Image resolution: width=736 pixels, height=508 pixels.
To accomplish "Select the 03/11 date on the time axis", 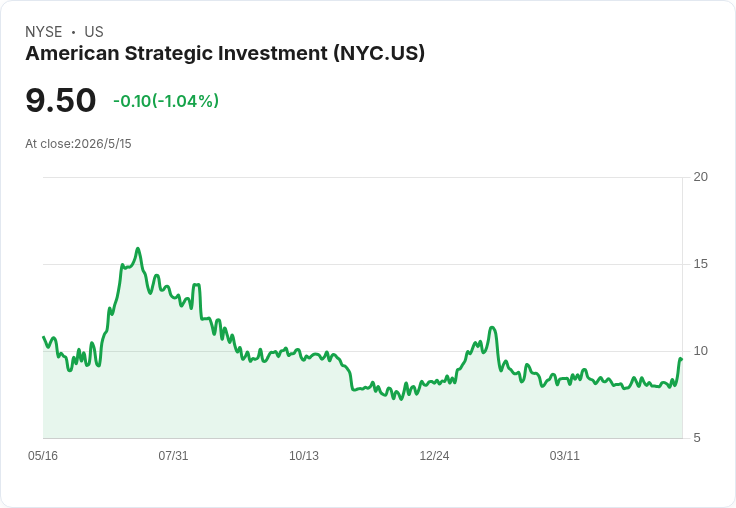I will pos(565,456).
